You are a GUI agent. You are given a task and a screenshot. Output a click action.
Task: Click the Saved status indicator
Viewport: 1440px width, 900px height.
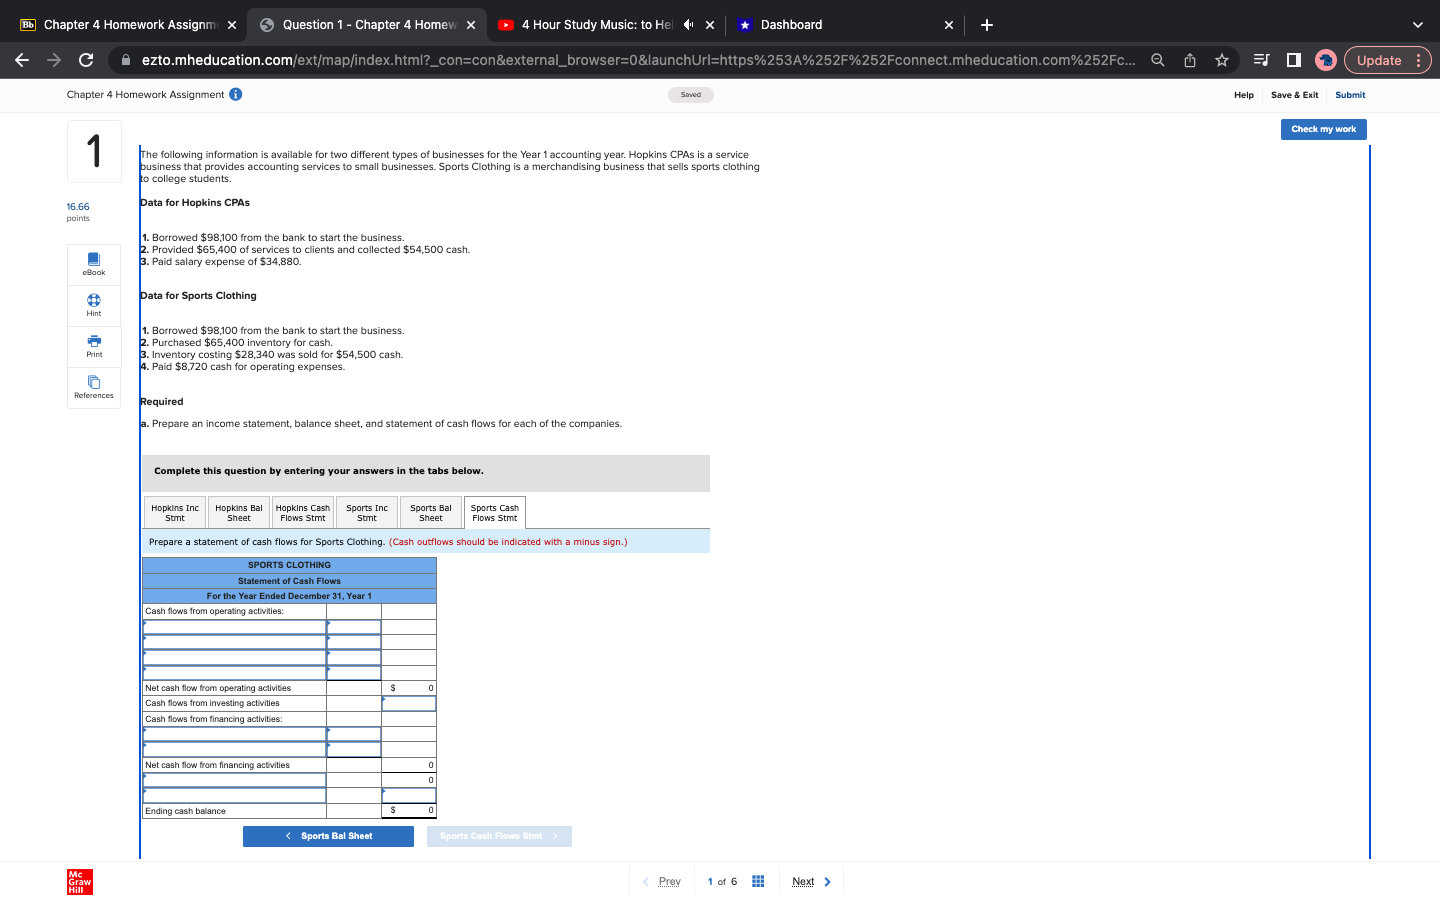(691, 95)
